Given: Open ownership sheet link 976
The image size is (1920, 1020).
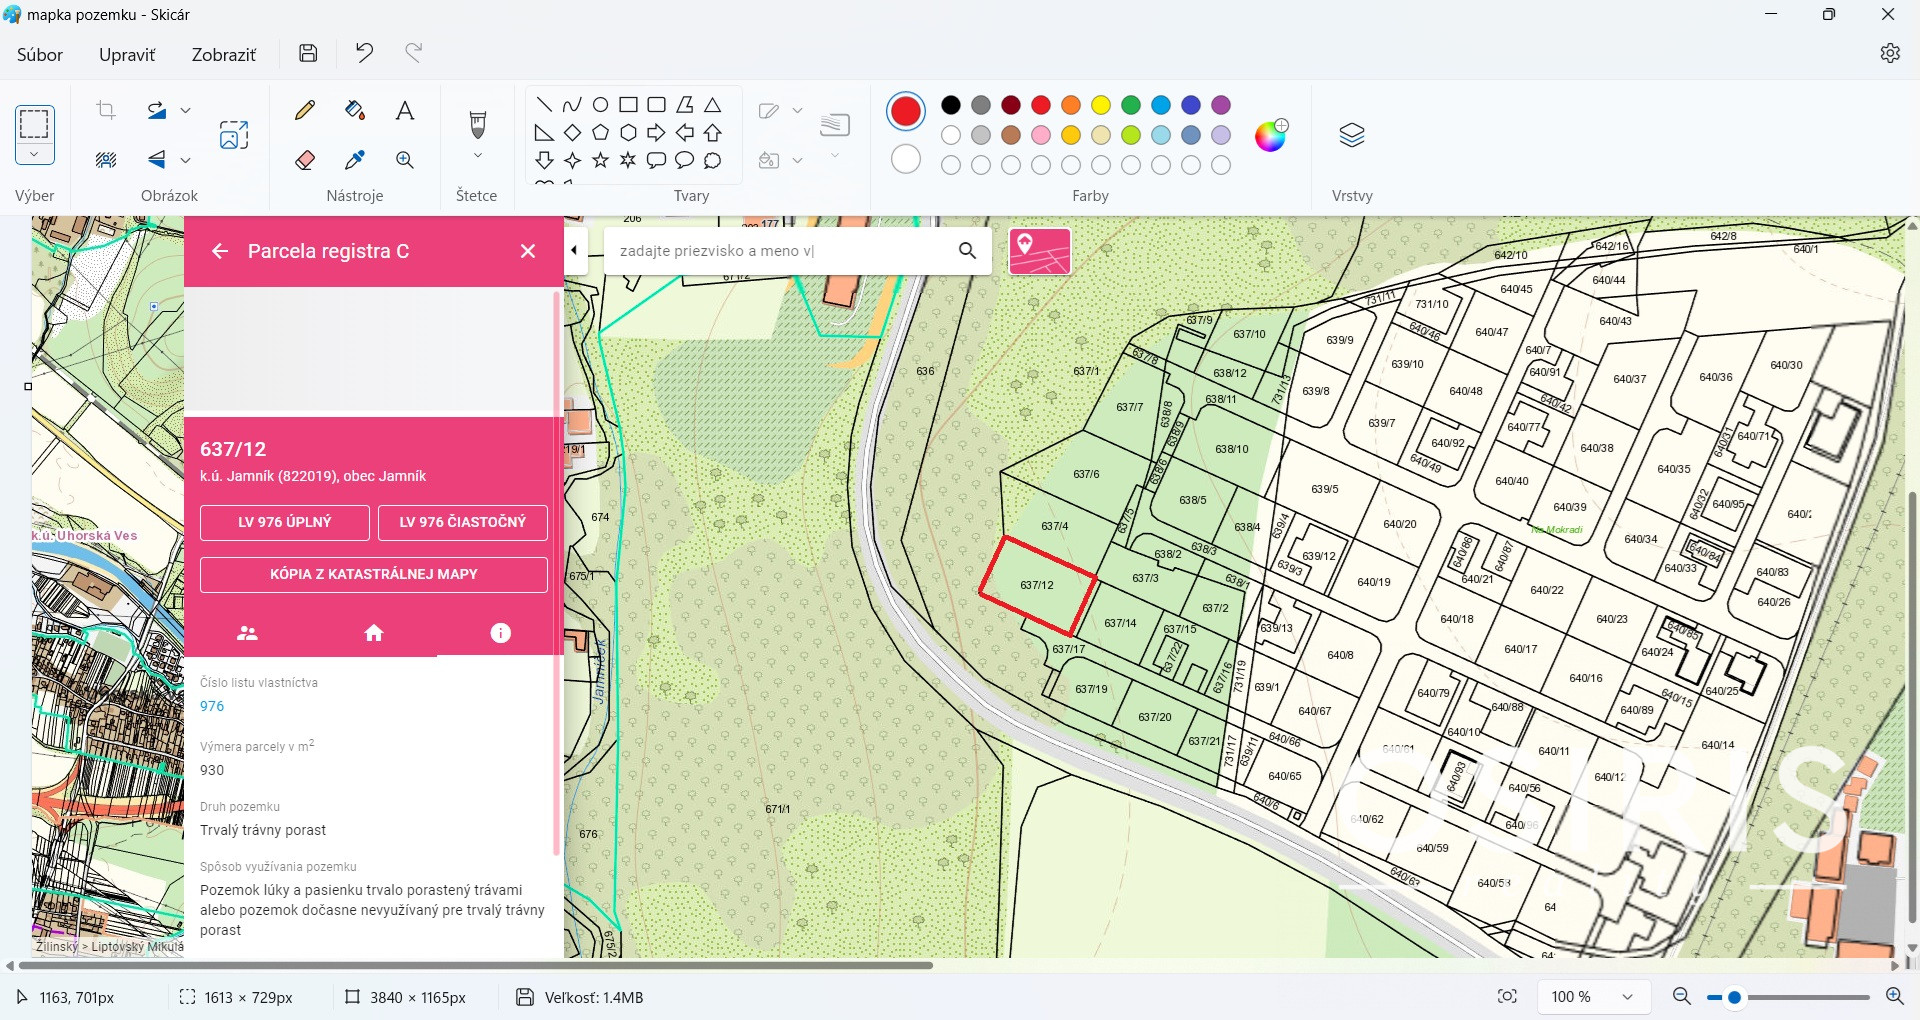Looking at the screenshot, I should [x=212, y=706].
